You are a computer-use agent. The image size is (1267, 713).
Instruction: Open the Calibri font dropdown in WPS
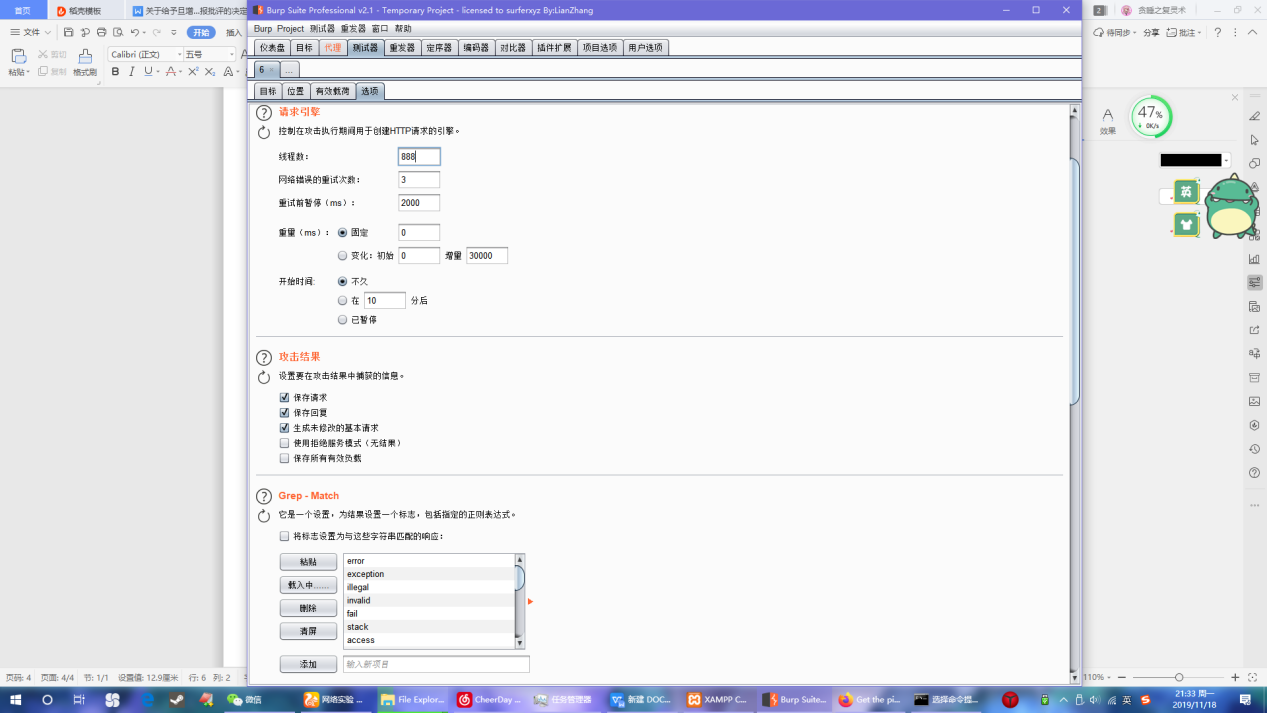click(x=179, y=54)
